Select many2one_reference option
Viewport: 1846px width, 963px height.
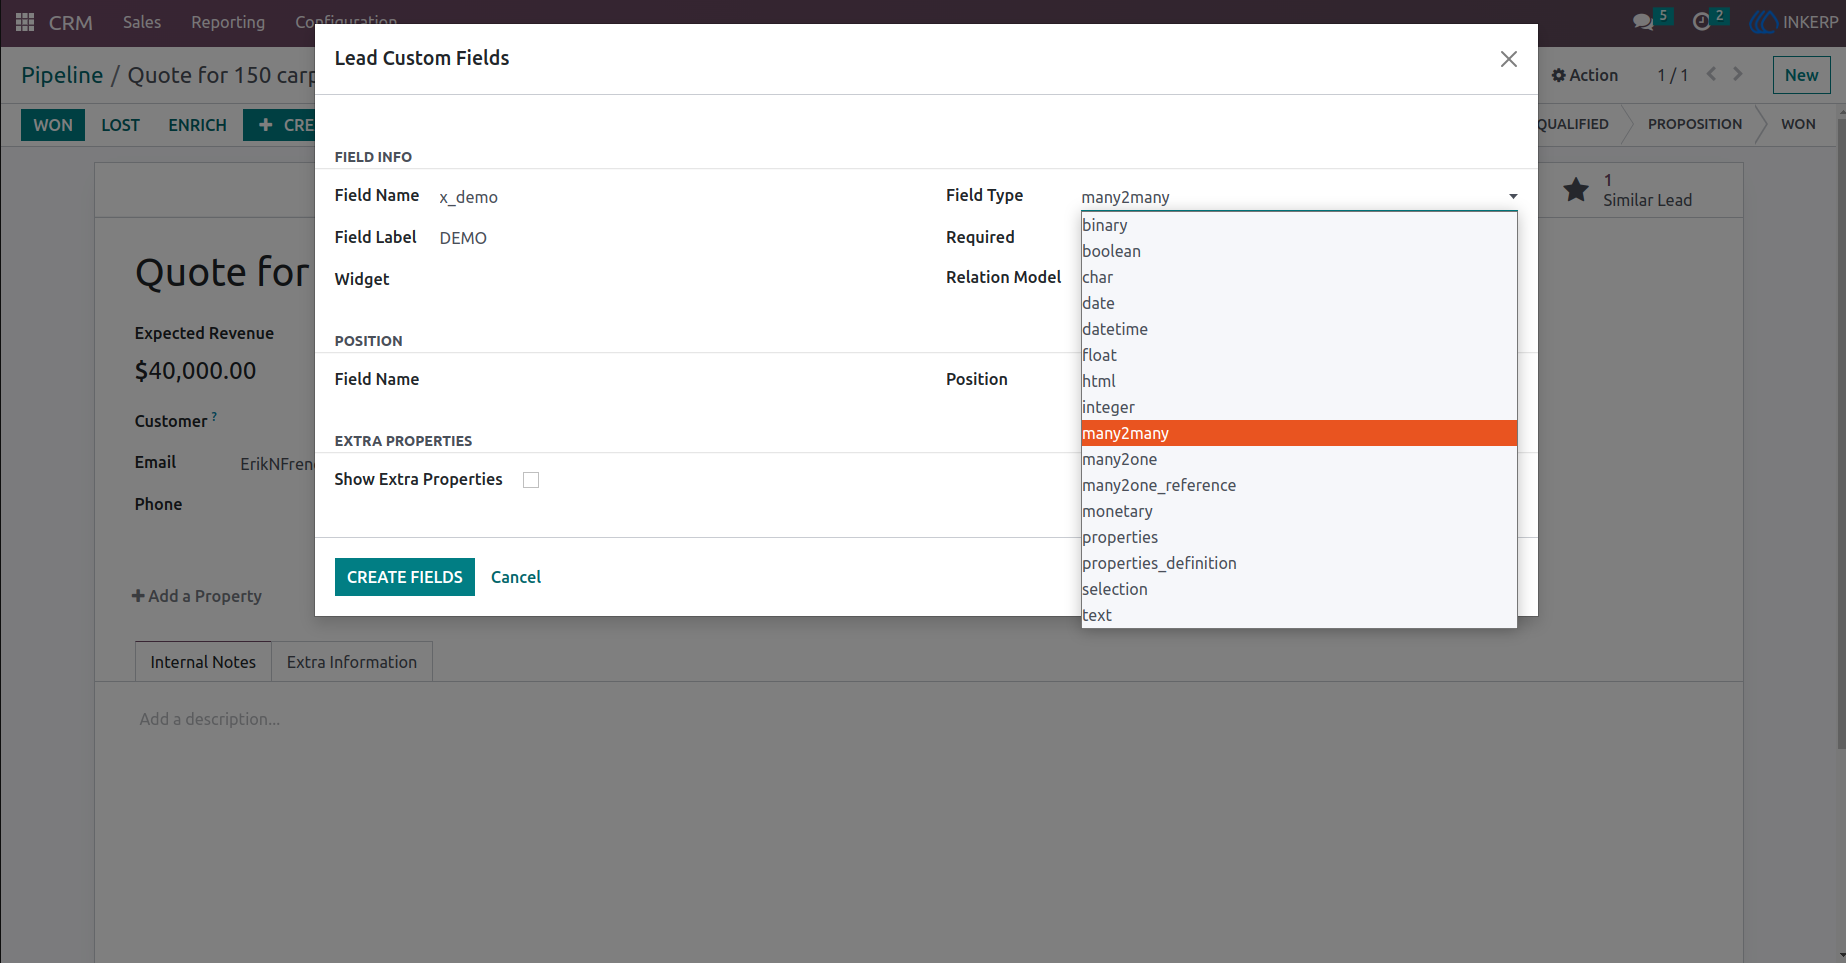click(1299, 485)
